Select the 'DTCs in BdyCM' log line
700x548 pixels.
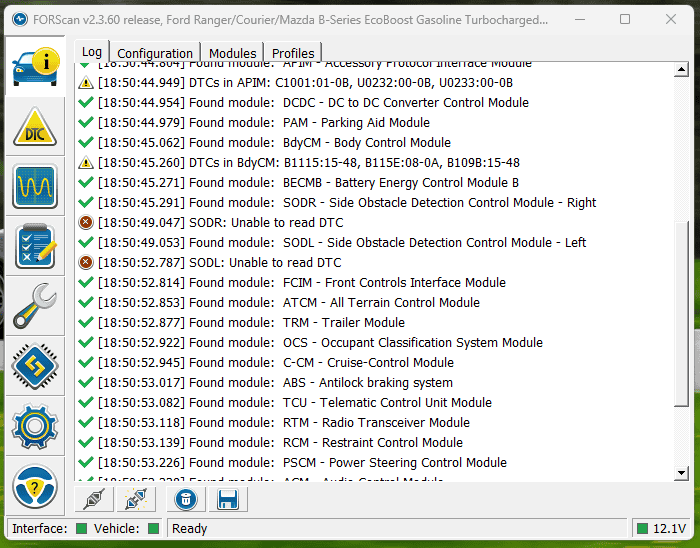coord(309,163)
